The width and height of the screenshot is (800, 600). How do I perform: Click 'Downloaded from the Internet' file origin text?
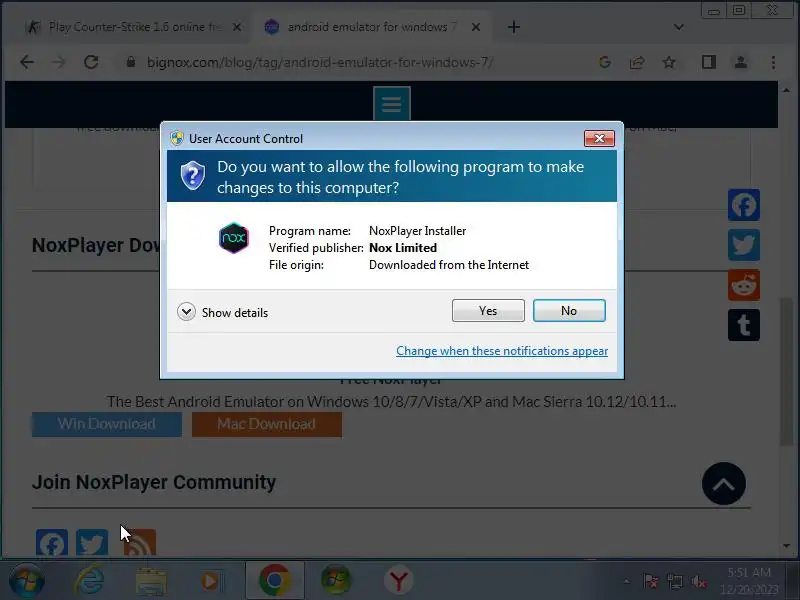[x=448, y=265]
